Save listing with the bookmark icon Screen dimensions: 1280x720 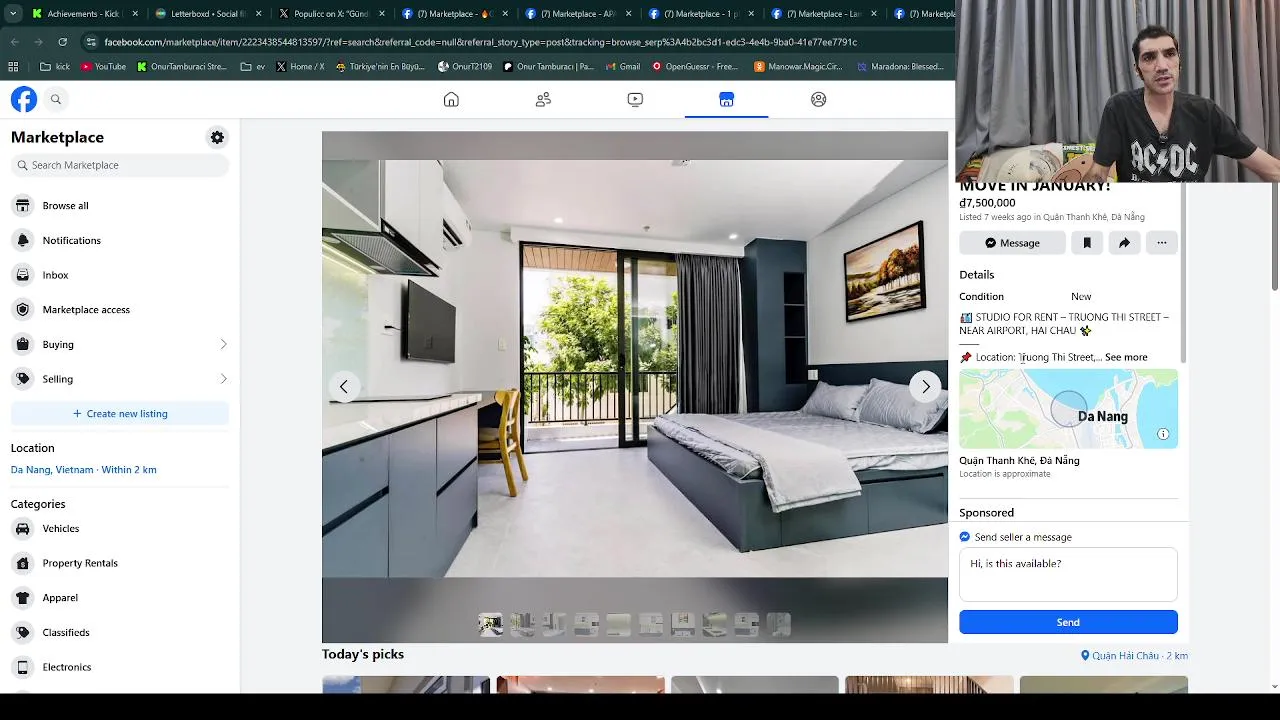[x=1087, y=243]
